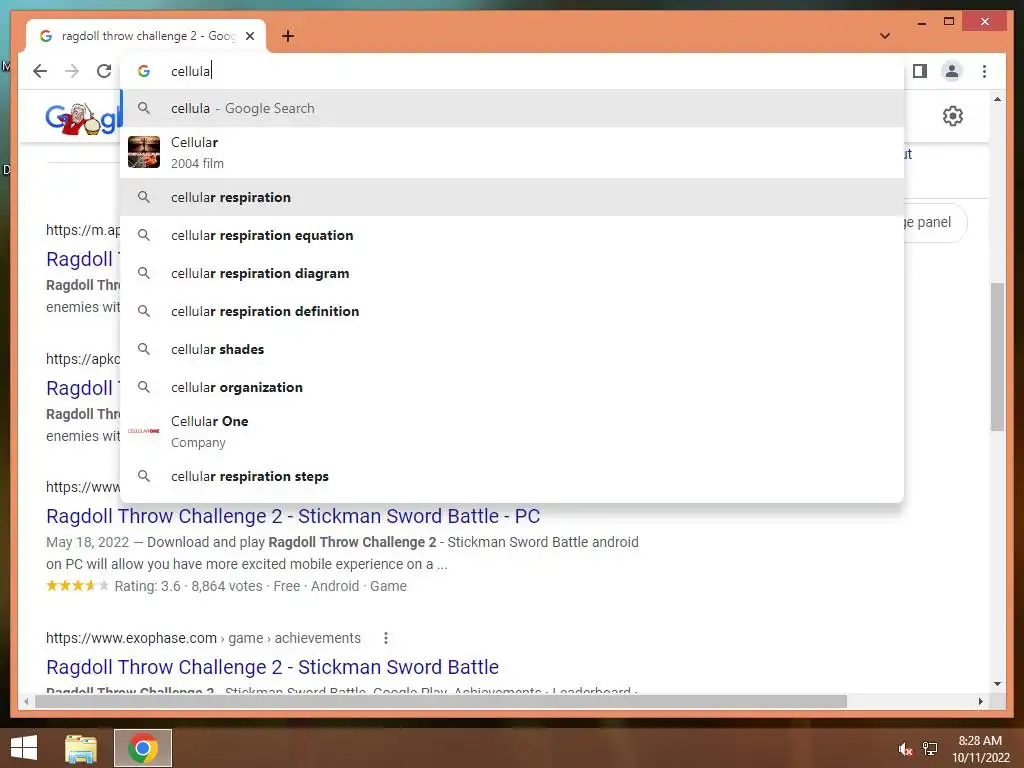Open the tab search dropdown chevron
The width and height of the screenshot is (1024, 768).
885,36
